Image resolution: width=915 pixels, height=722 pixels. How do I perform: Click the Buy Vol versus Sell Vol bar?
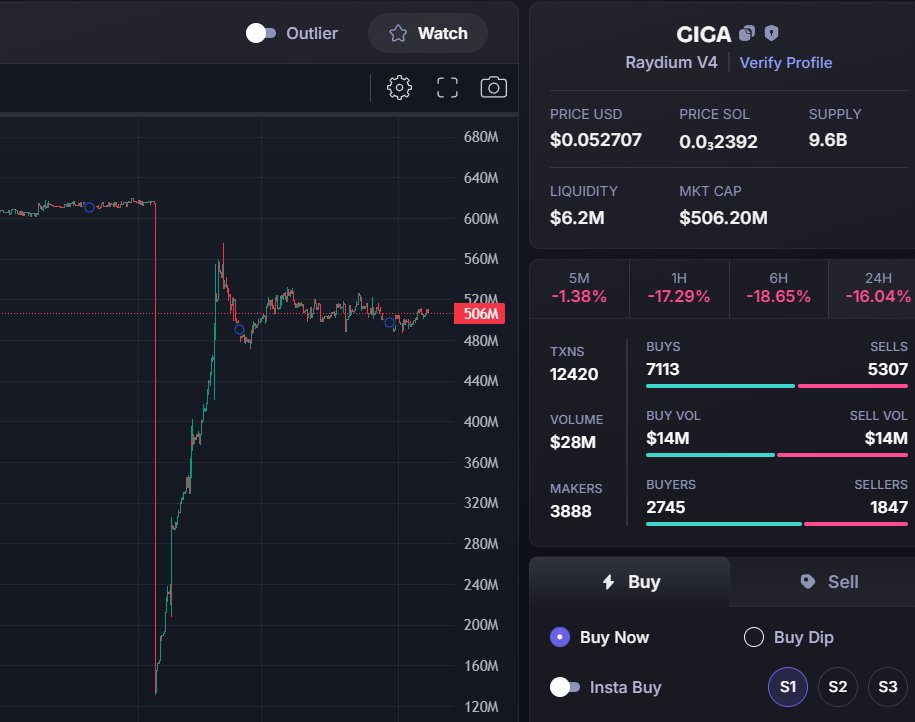coord(777,455)
